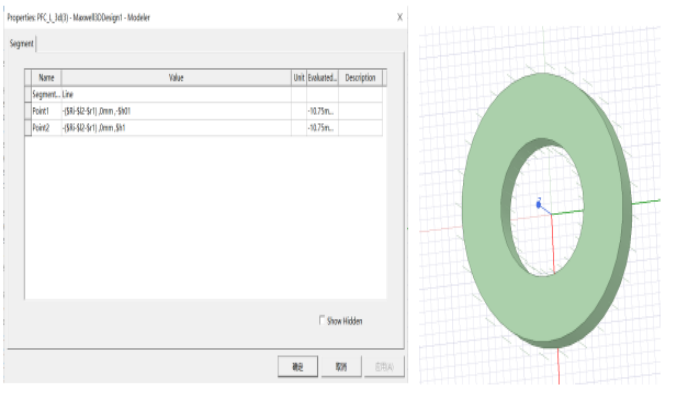Viewport: 678px width, 399px height.
Task: Click the Evaluated Value column header
Action: pyautogui.click(x=323, y=78)
